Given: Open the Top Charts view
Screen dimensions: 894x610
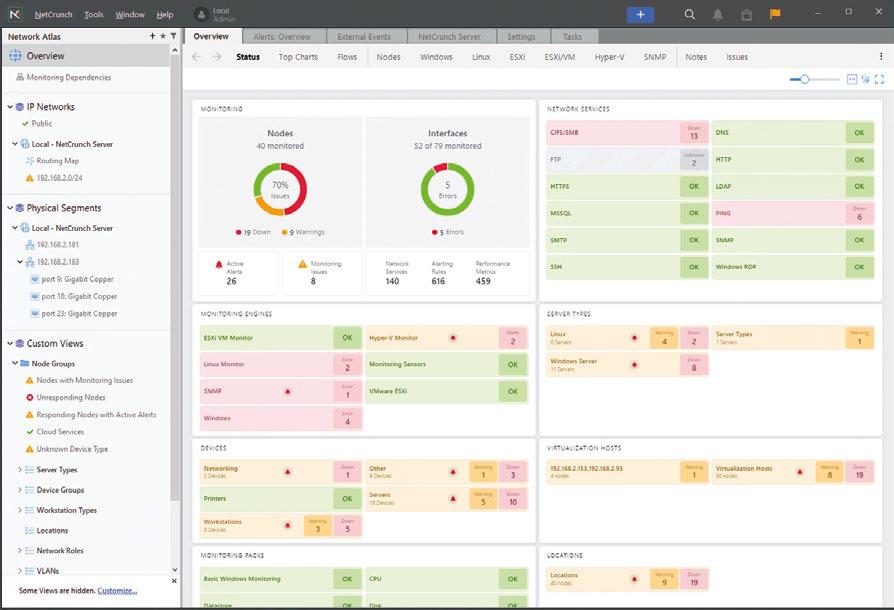Looking at the screenshot, I should (x=298, y=57).
